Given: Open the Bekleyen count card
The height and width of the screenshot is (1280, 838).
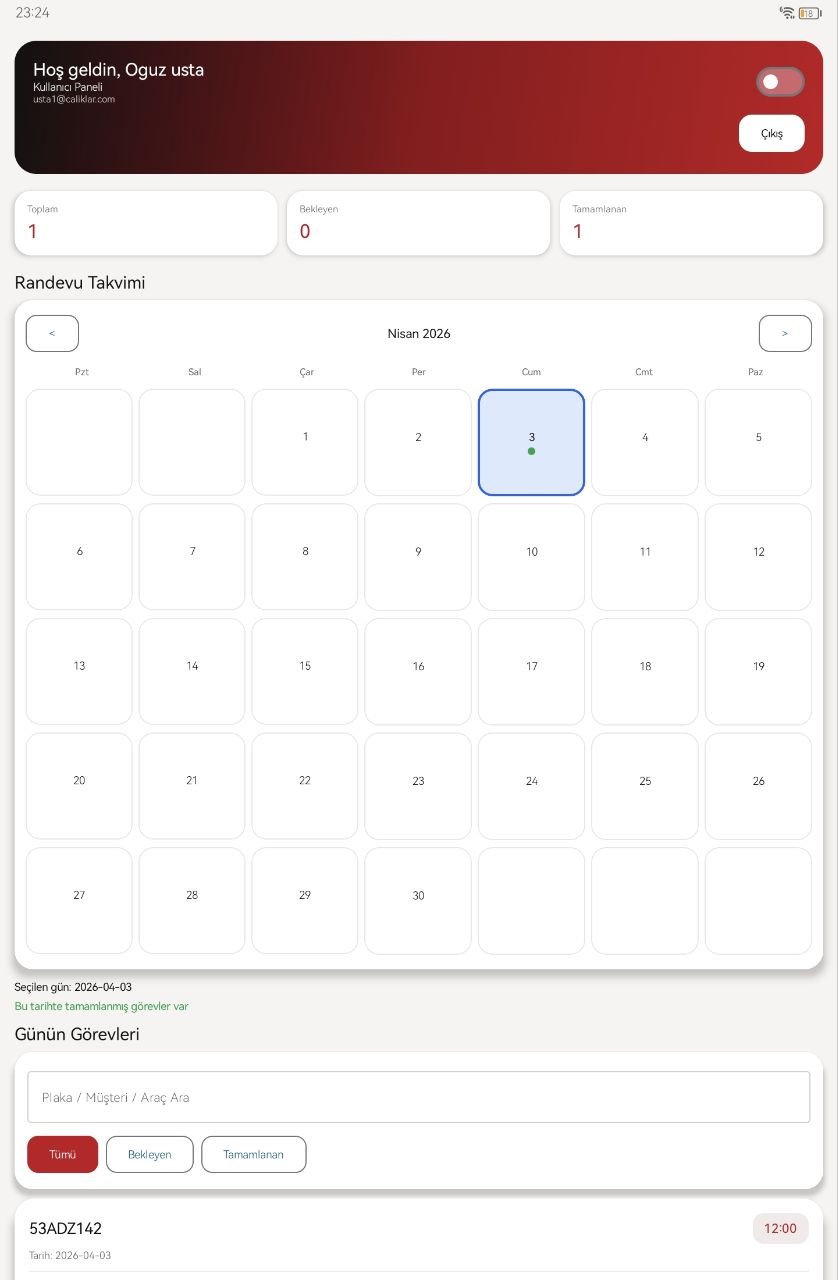Looking at the screenshot, I should (418, 223).
